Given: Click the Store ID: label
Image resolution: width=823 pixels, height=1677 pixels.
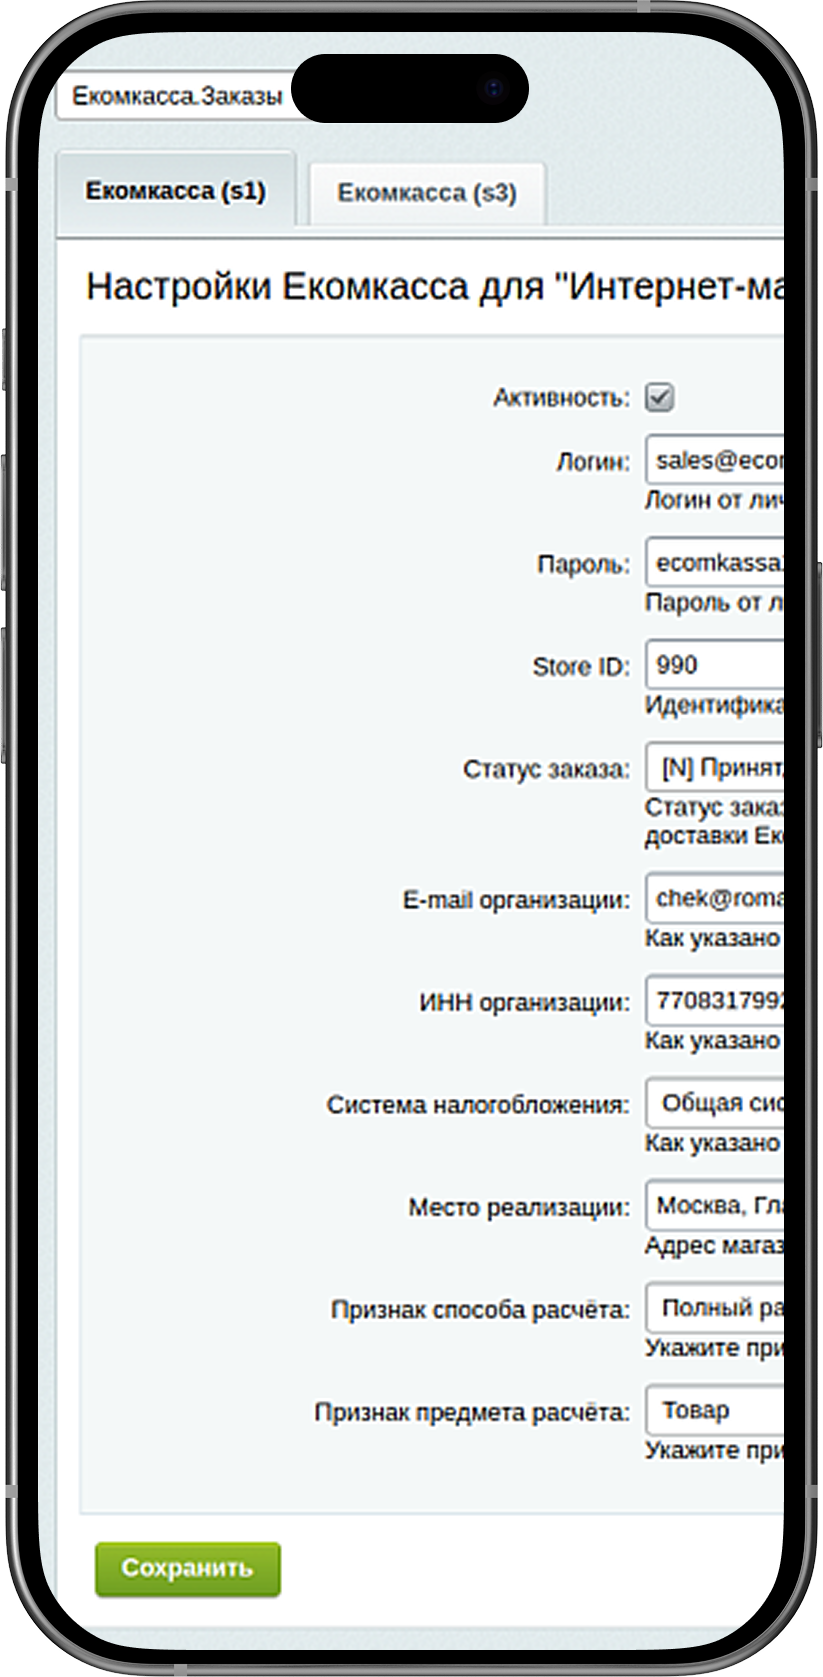Looking at the screenshot, I should point(581,667).
